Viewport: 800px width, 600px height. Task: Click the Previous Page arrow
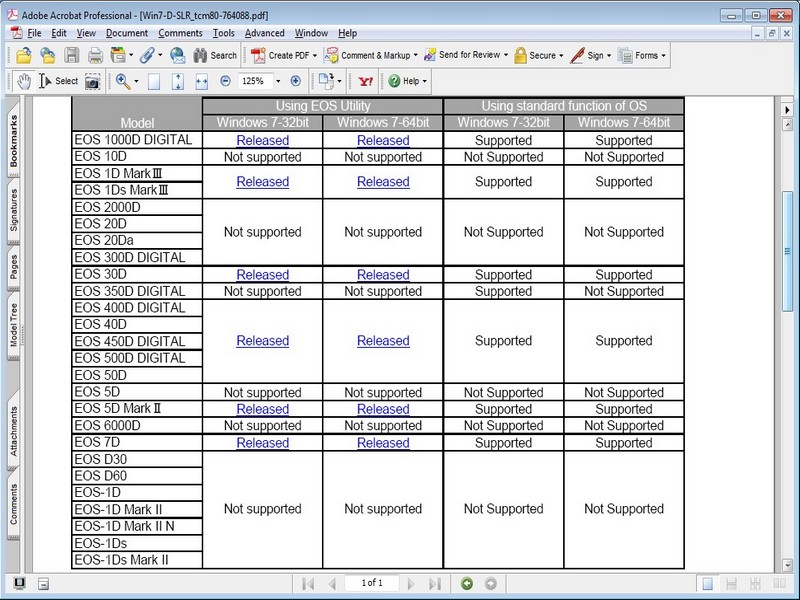(x=332, y=583)
